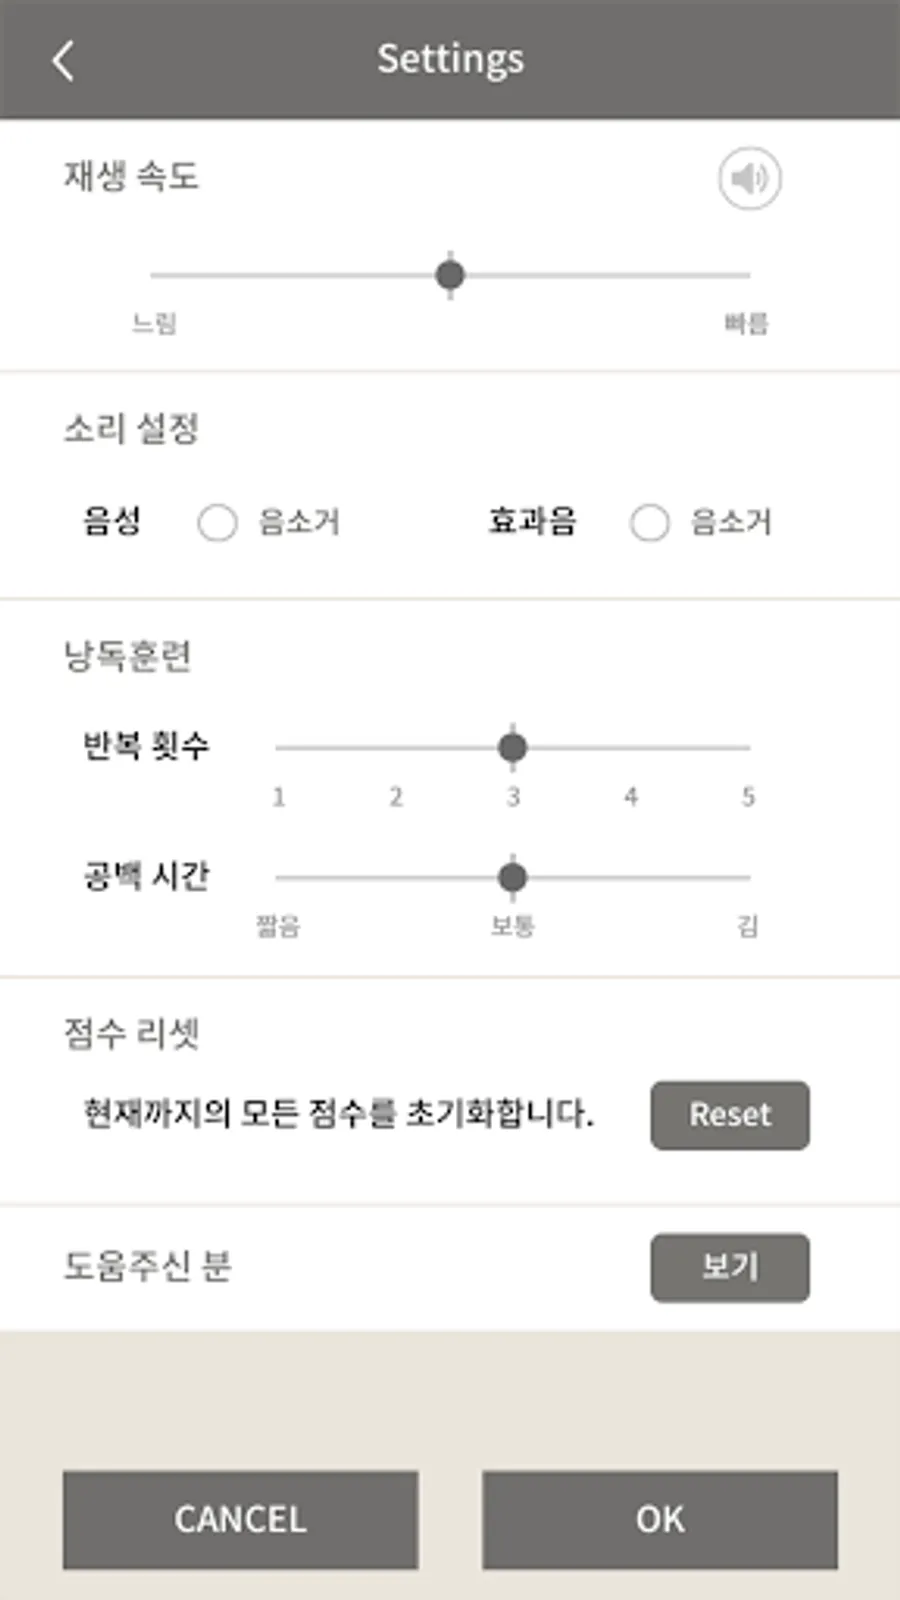Image resolution: width=900 pixels, height=1600 pixels.
Task: Click the 공백 시간 slider handle
Action: (x=513, y=877)
